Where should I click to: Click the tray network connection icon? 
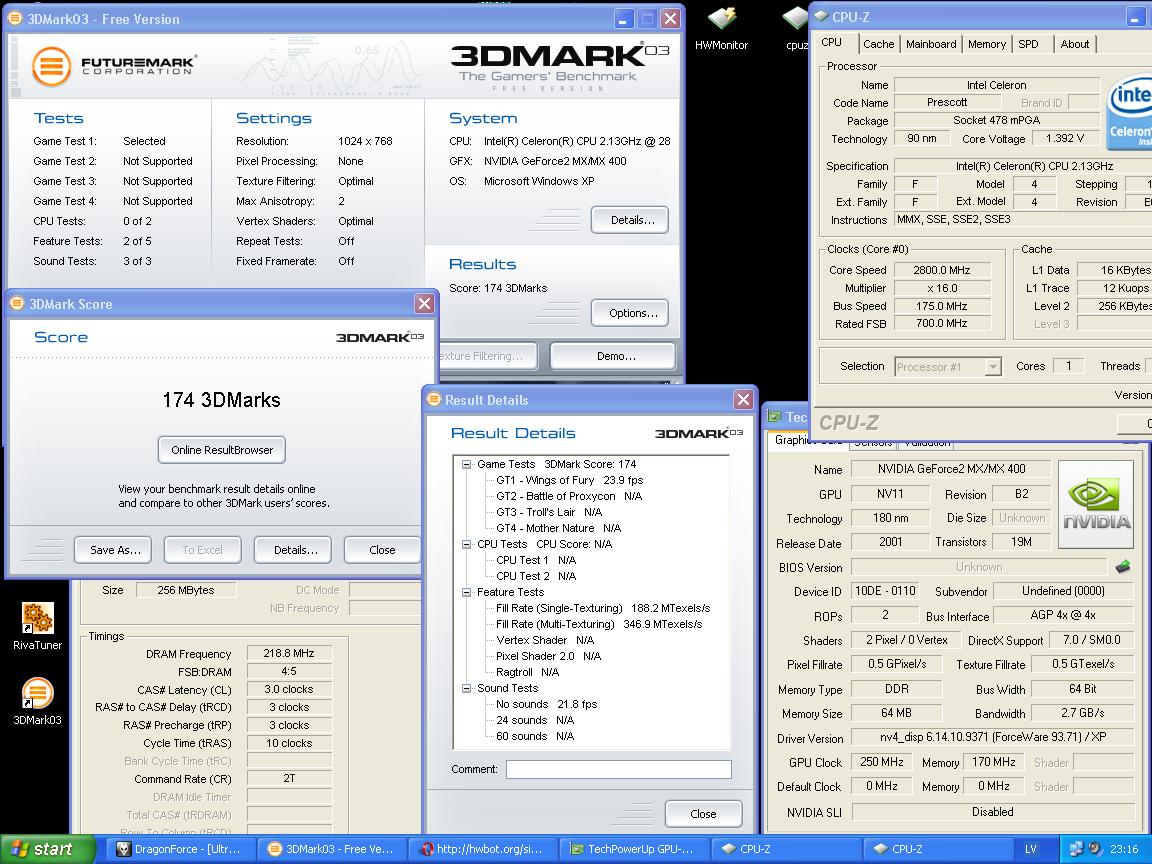click(1076, 849)
